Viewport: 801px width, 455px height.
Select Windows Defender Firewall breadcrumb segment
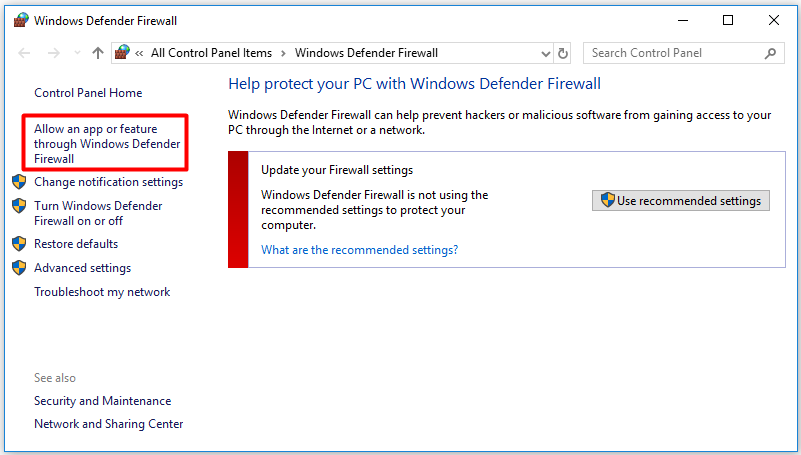[x=366, y=53]
